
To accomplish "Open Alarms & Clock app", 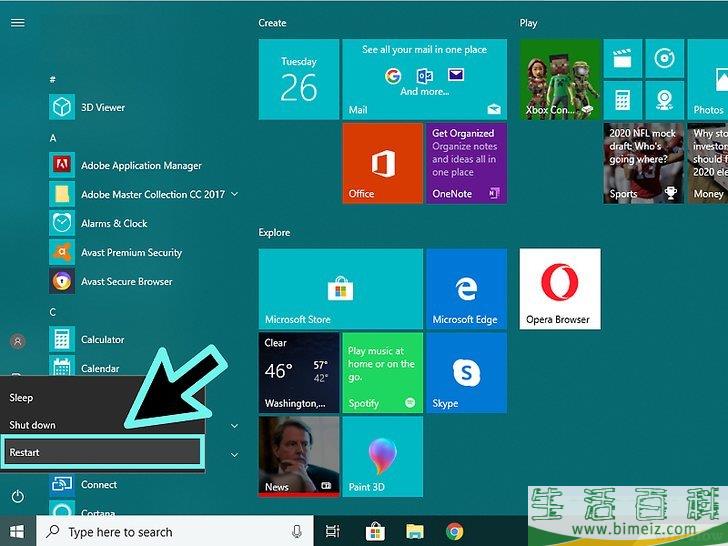I will [113, 224].
